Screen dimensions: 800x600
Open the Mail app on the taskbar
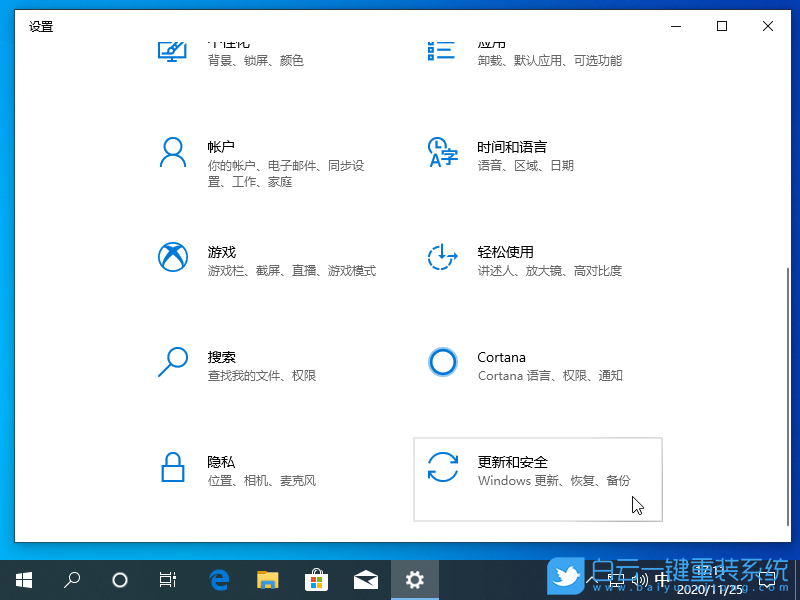pyautogui.click(x=366, y=579)
